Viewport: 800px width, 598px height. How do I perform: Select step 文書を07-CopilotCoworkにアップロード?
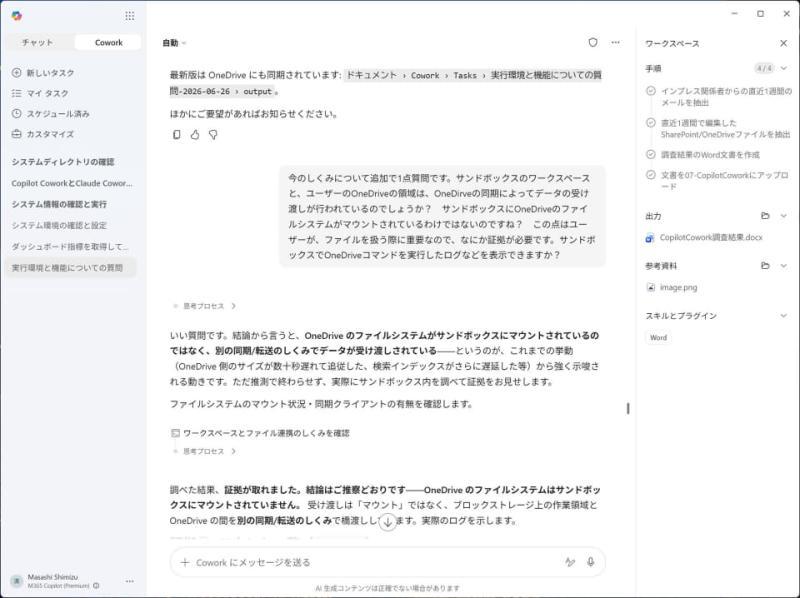(x=725, y=181)
